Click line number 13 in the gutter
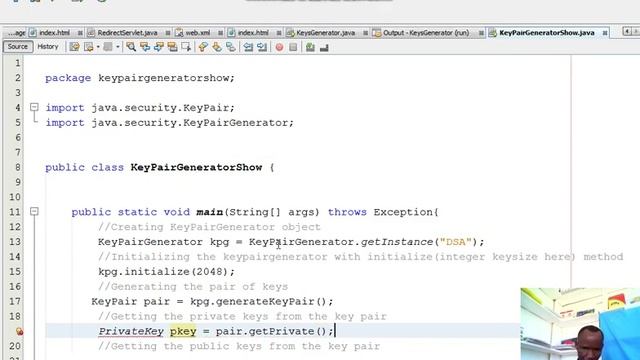 pos(15,242)
